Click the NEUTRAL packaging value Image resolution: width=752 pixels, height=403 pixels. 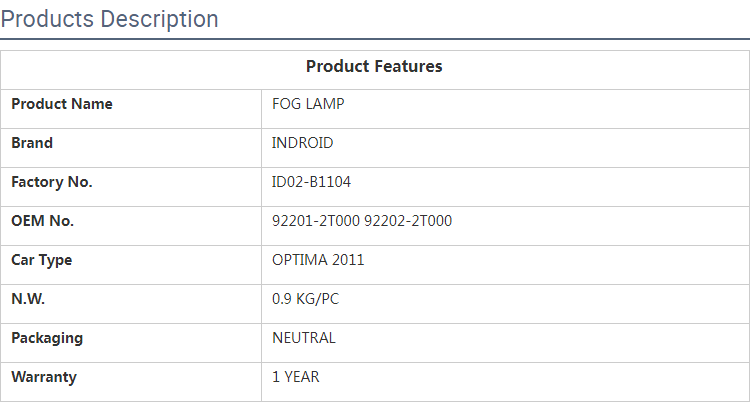coord(304,338)
